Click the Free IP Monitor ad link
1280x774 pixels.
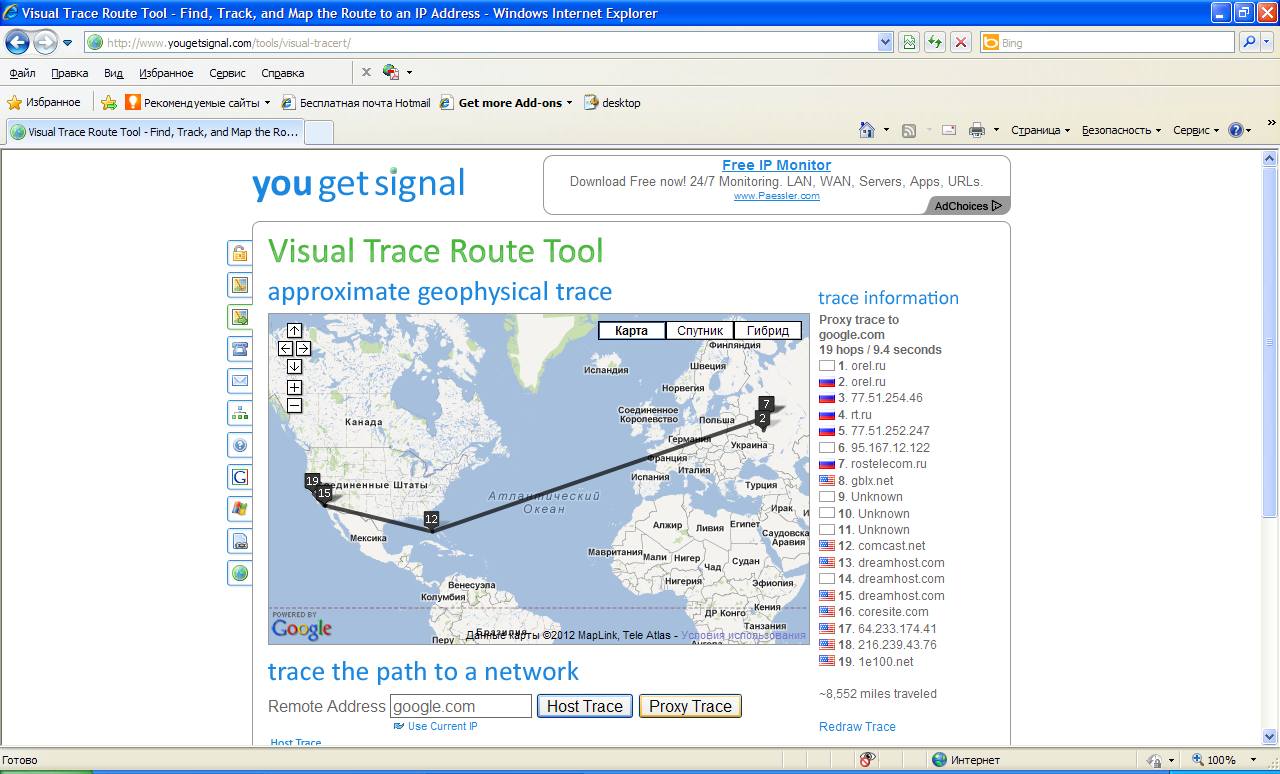(777, 165)
